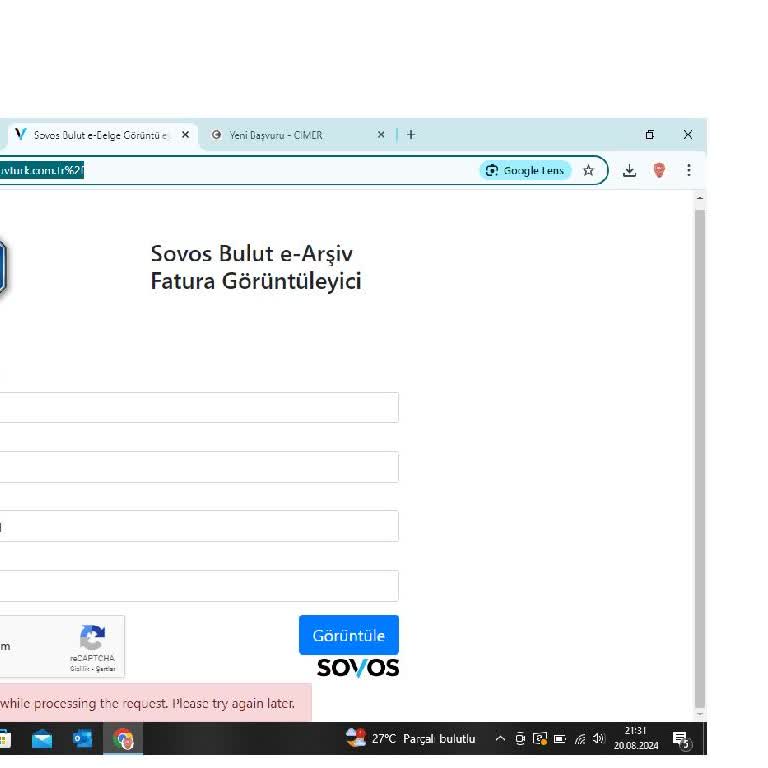Open the notification center icon
This screenshot has width=768, height=768.
click(681, 739)
